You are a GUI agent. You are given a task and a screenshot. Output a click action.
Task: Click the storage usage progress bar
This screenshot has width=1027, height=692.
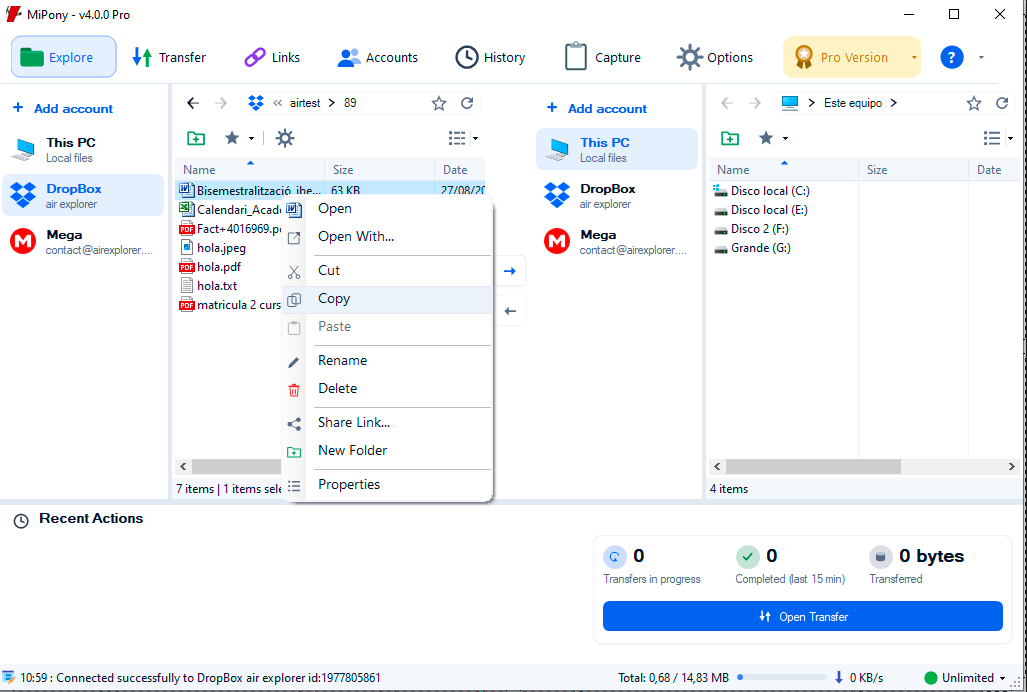pos(782,678)
